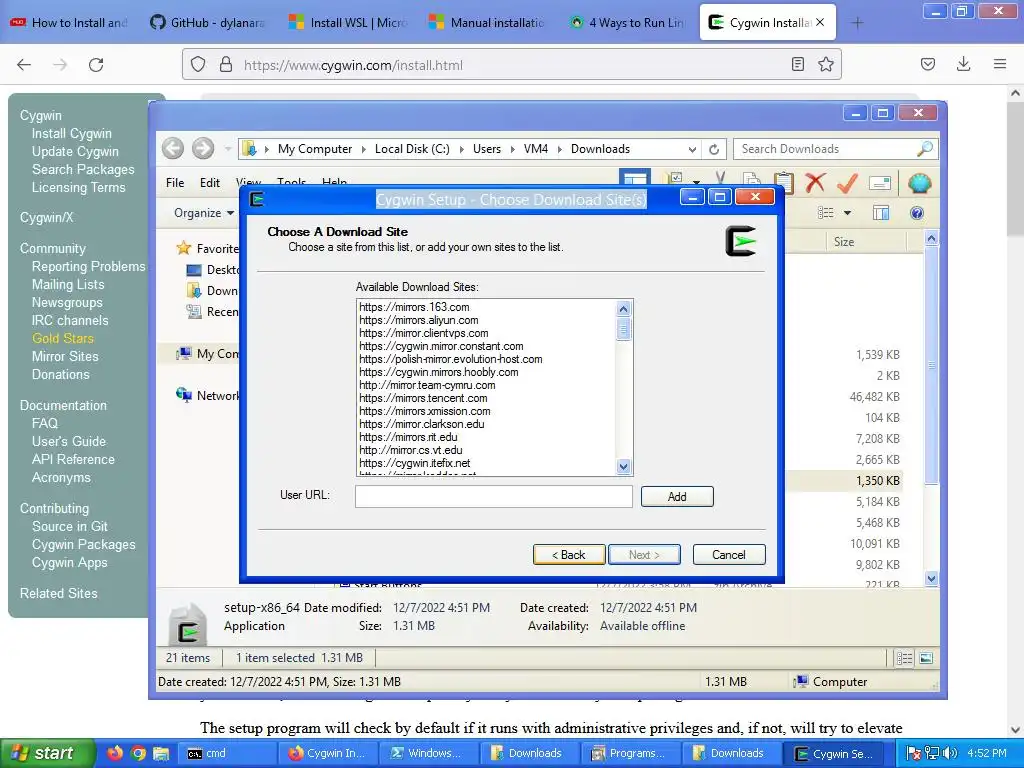Launch Firefox from the quick launch bar
This screenshot has width=1024, height=768.
pos(115,753)
